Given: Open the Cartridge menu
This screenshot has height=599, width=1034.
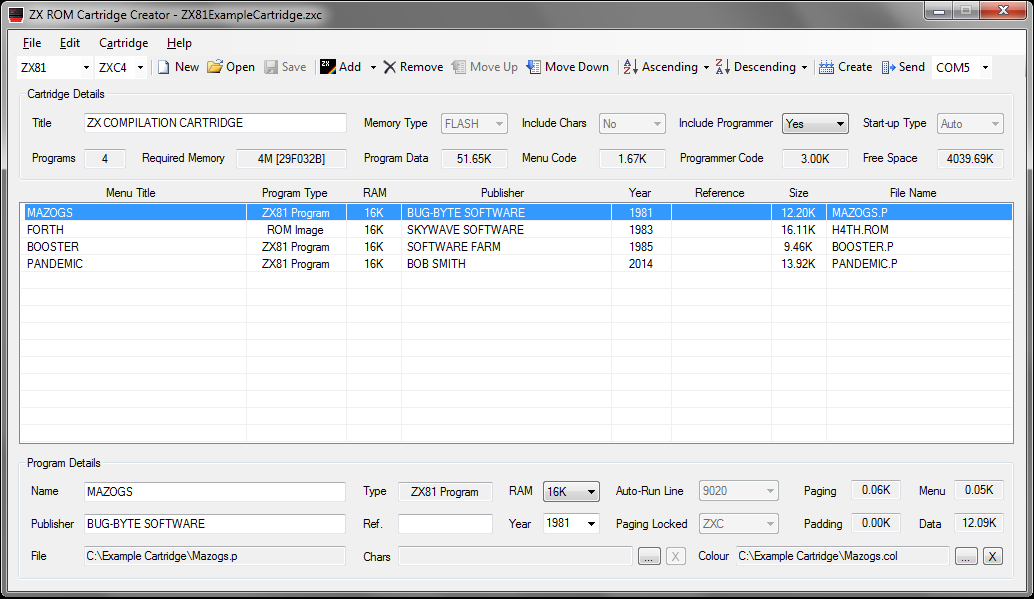Looking at the screenshot, I should click(123, 43).
